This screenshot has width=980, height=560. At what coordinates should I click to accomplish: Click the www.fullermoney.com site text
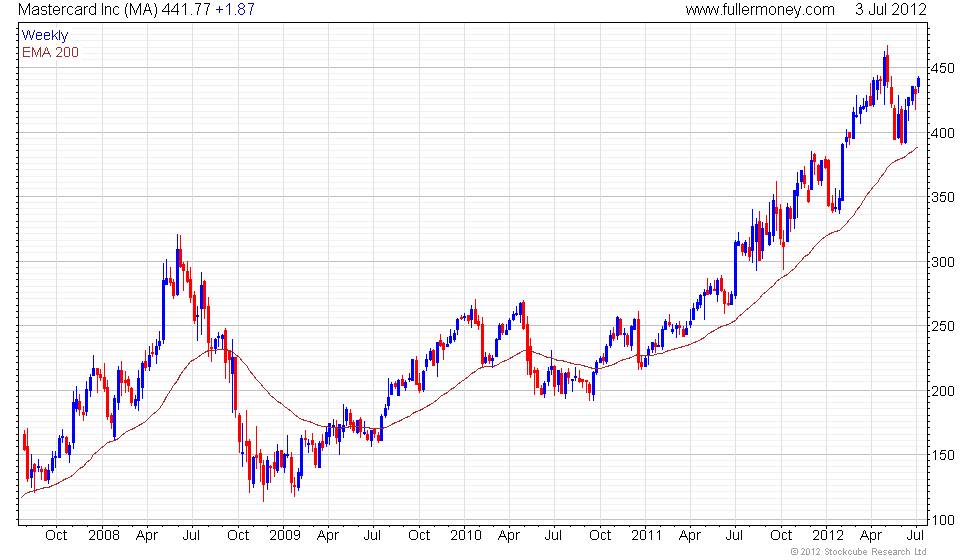[x=759, y=9]
